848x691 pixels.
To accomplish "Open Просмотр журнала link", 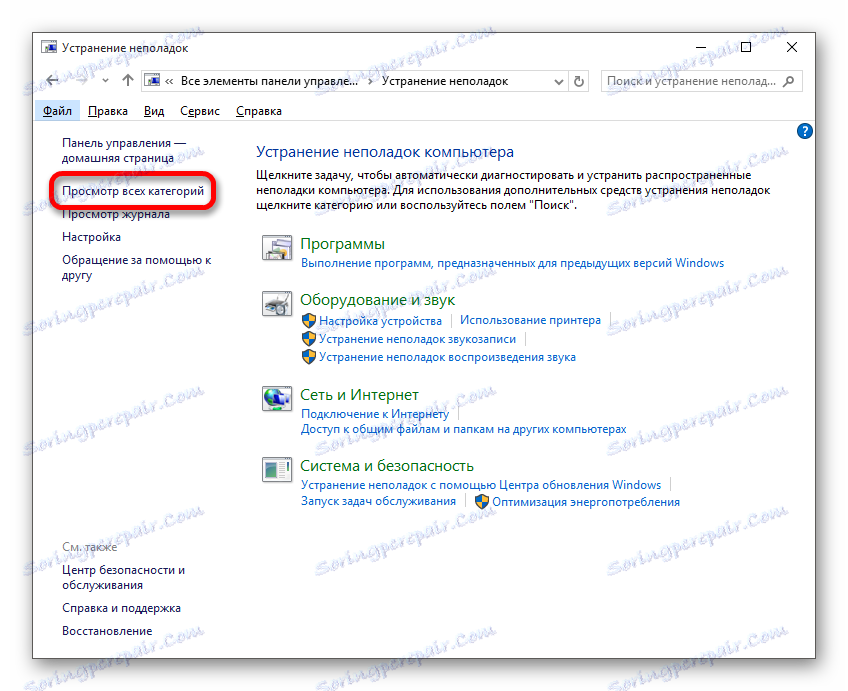I will pos(116,214).
